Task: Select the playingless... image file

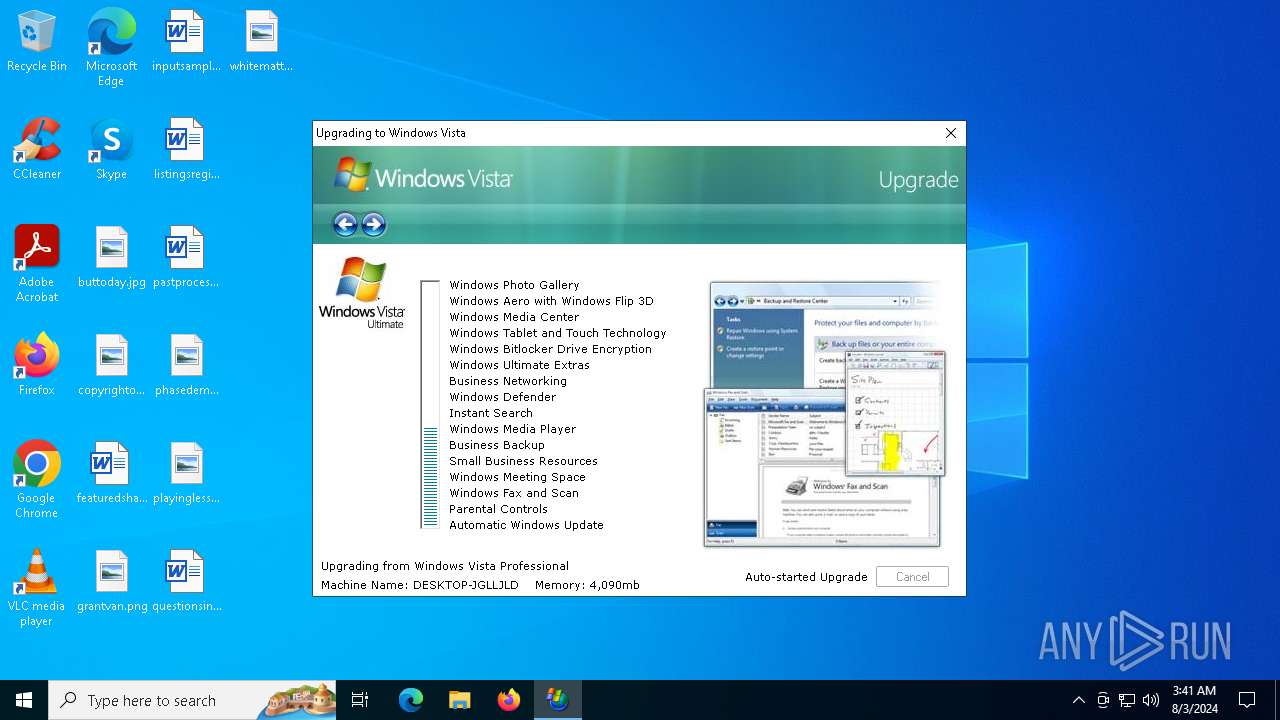Action: [x=187, y=473]
